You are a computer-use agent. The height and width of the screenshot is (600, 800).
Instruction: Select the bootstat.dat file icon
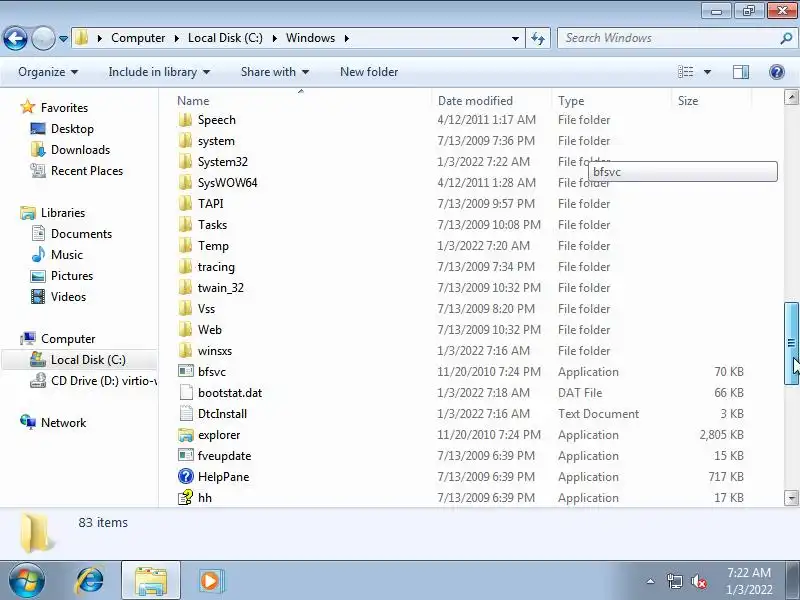186,392
